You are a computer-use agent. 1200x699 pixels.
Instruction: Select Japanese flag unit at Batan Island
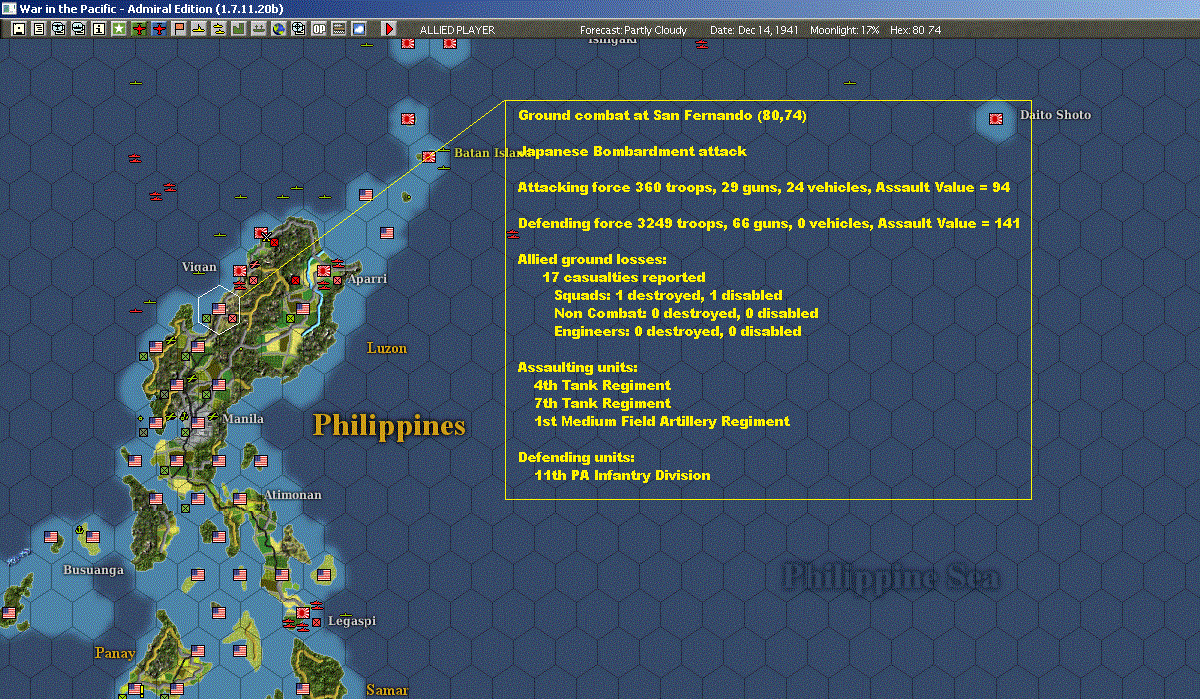pos(429,156)
